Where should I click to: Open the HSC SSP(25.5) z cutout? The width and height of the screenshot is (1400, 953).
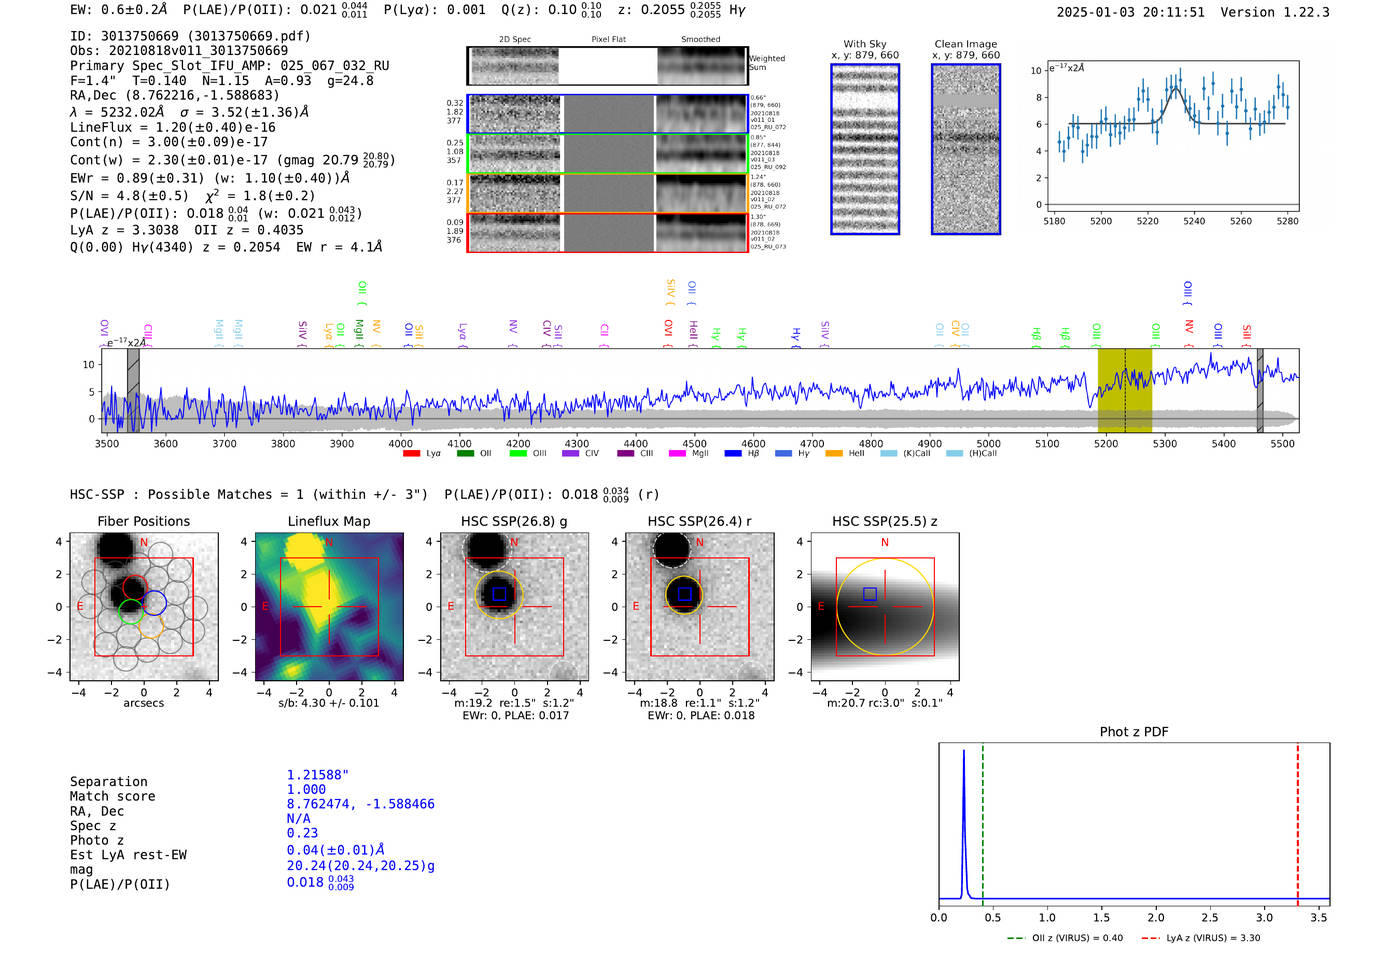pos(885,606)
